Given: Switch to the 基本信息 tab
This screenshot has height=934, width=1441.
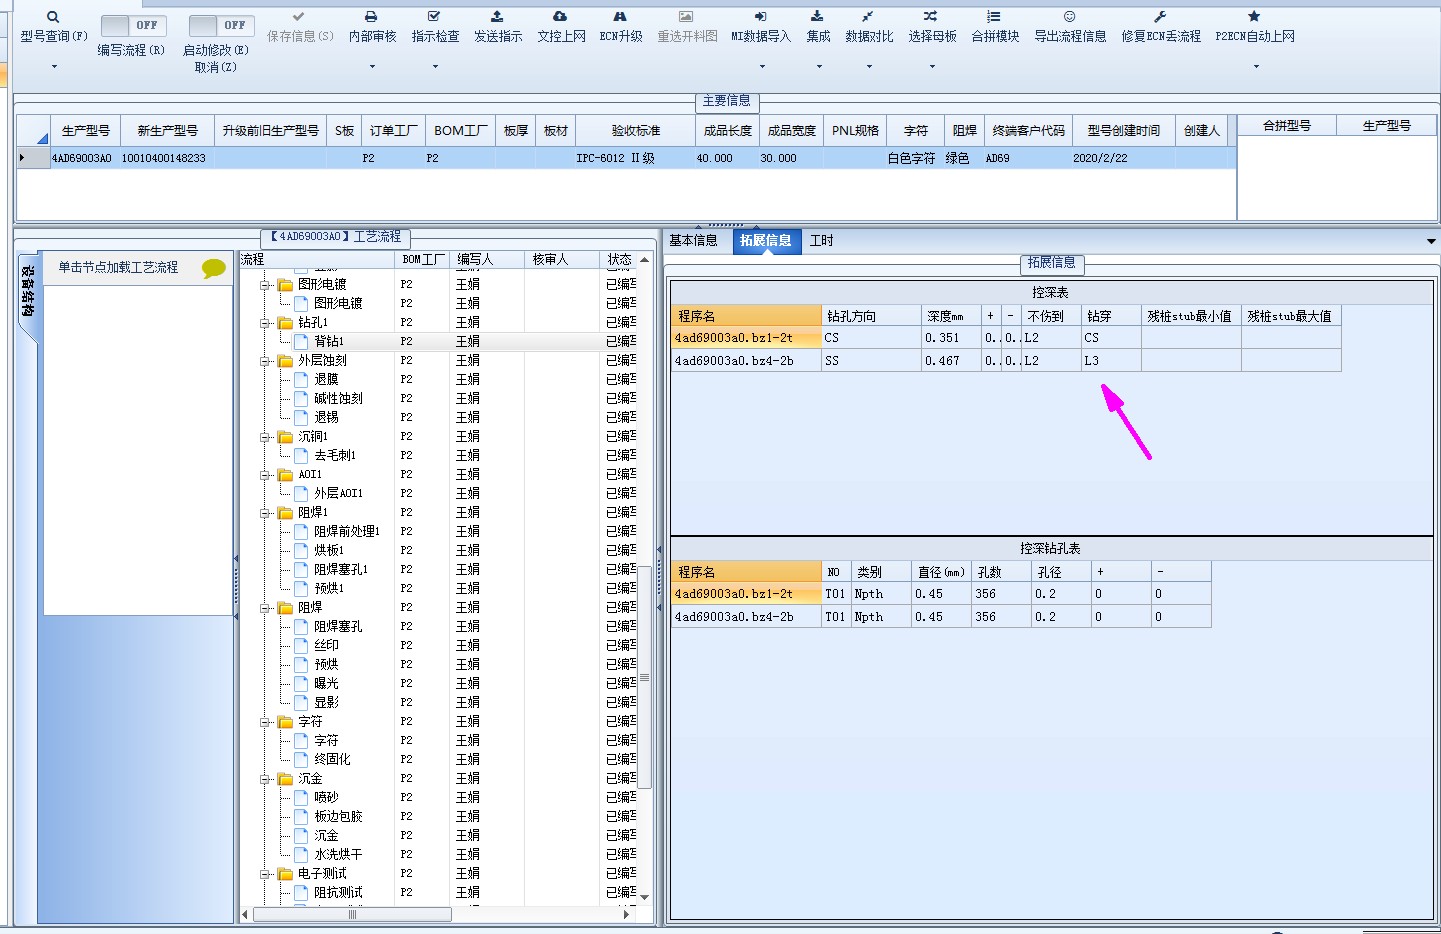Looking at the screenshot, I should (693, 240).
